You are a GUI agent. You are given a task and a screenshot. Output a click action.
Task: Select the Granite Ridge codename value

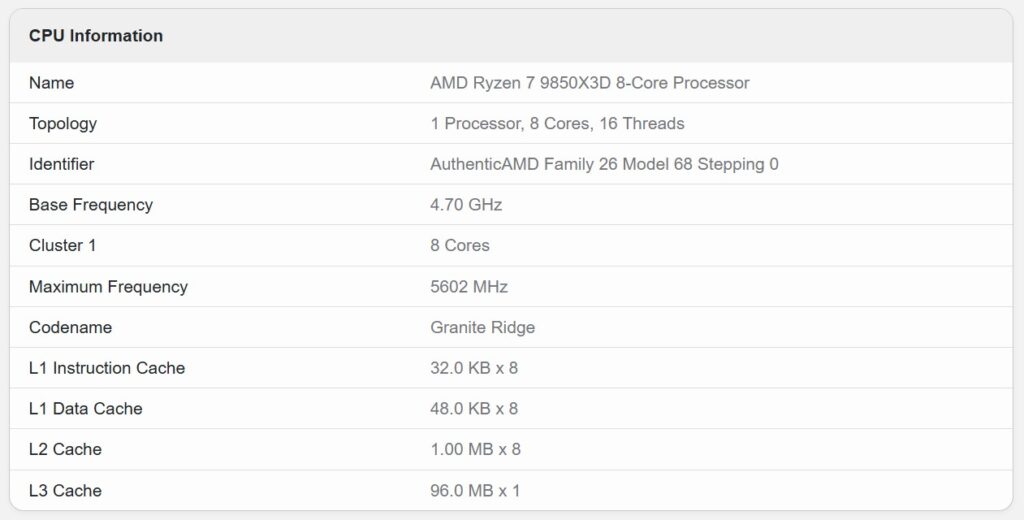(482, 328)
